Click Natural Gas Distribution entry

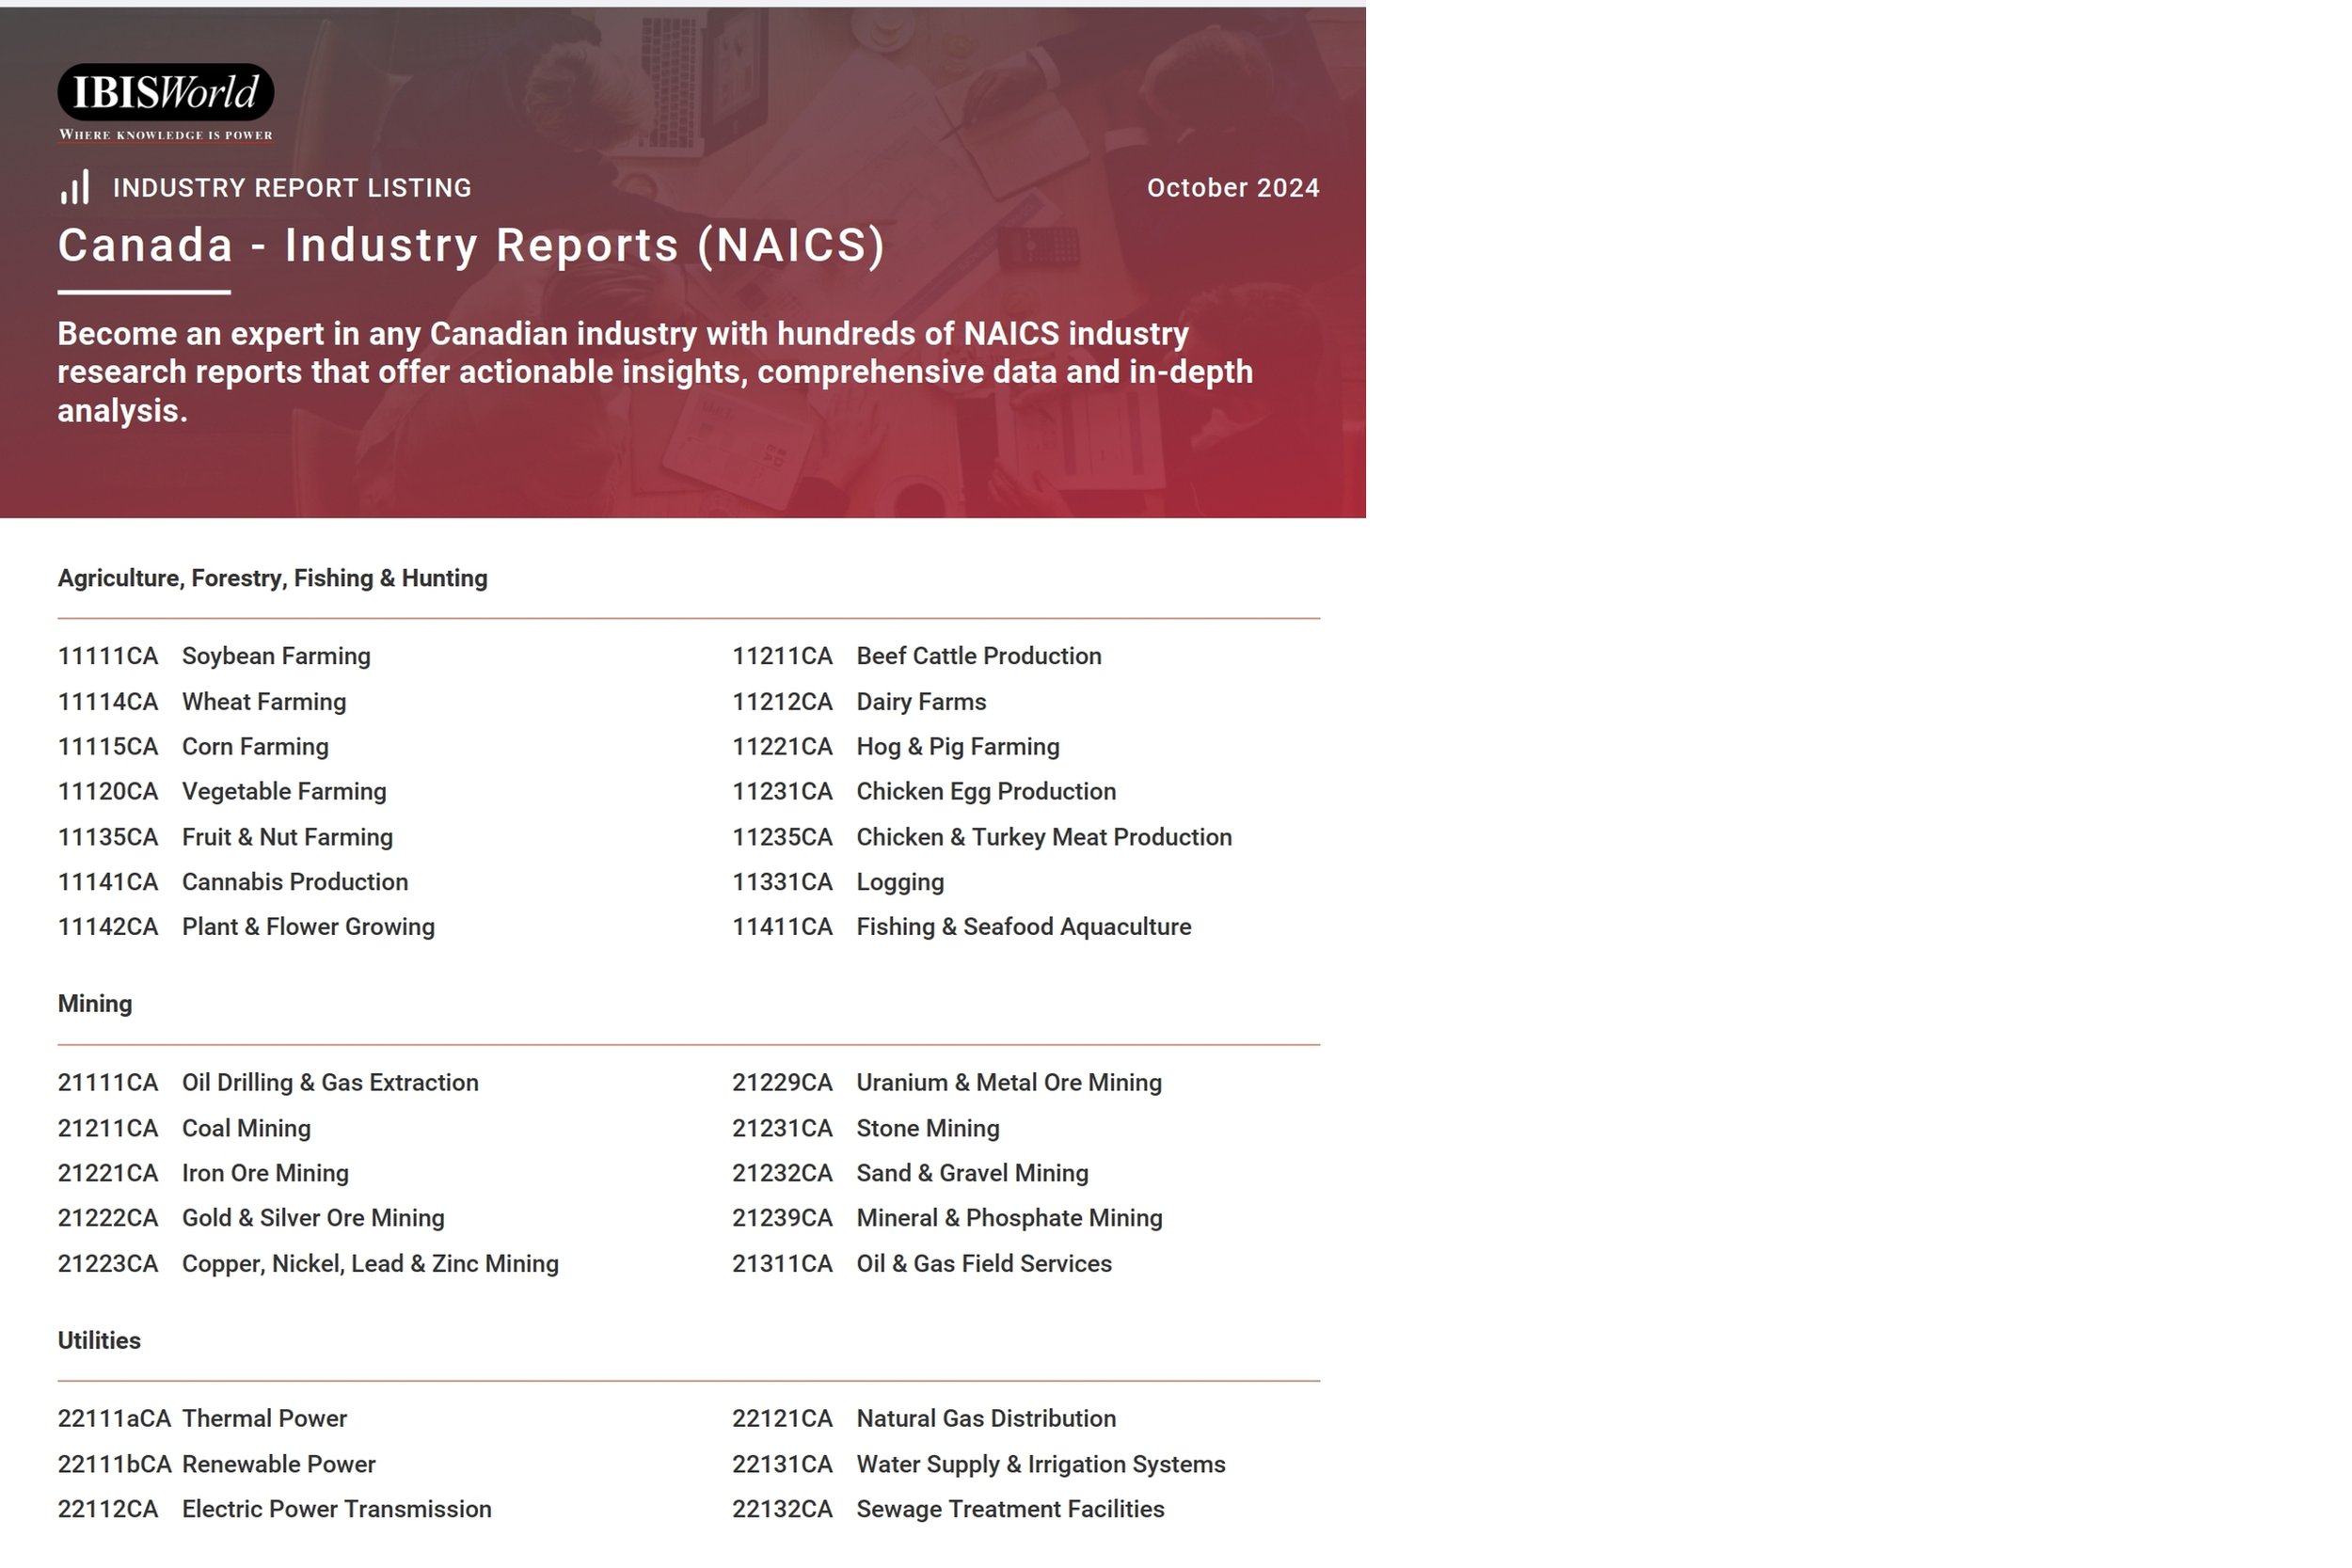[x=986, y=1419]
